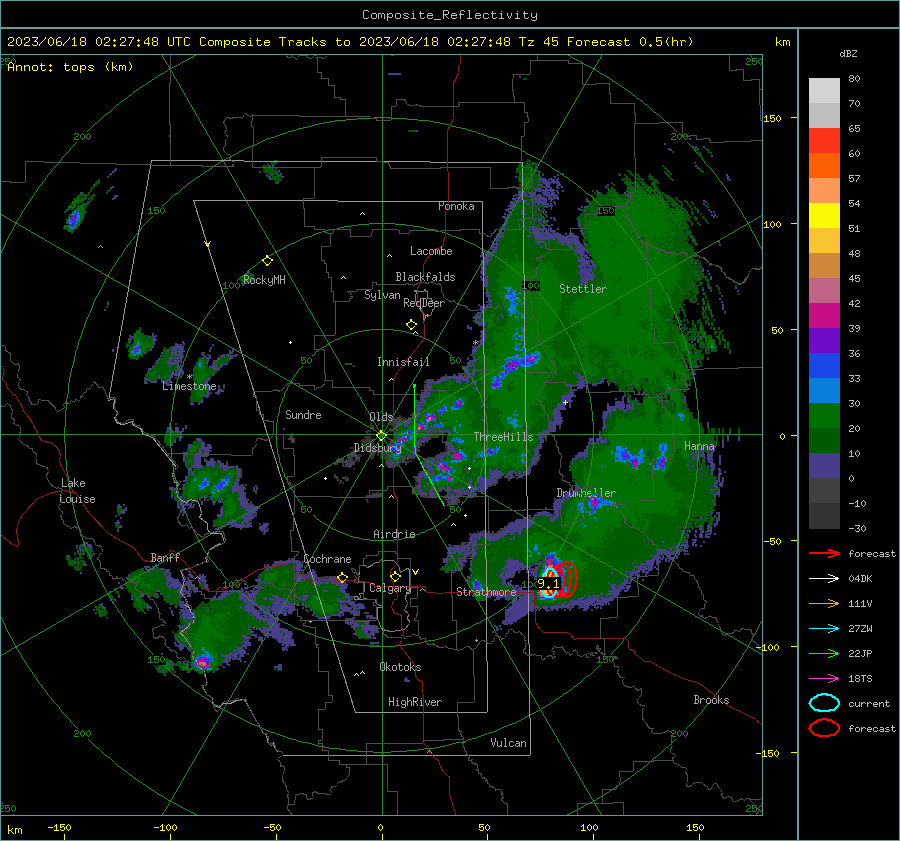
Task: Click the Limestone label
Action: point(189,386)
